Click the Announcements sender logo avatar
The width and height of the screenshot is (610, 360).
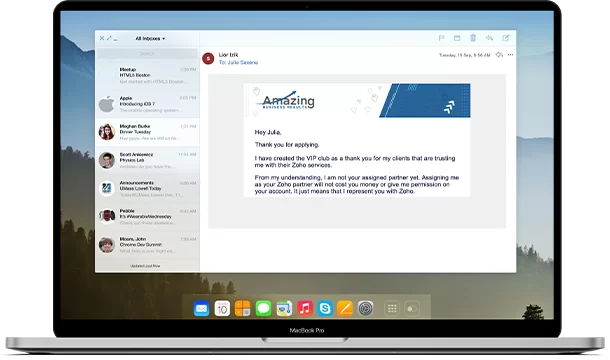[107, 188]
